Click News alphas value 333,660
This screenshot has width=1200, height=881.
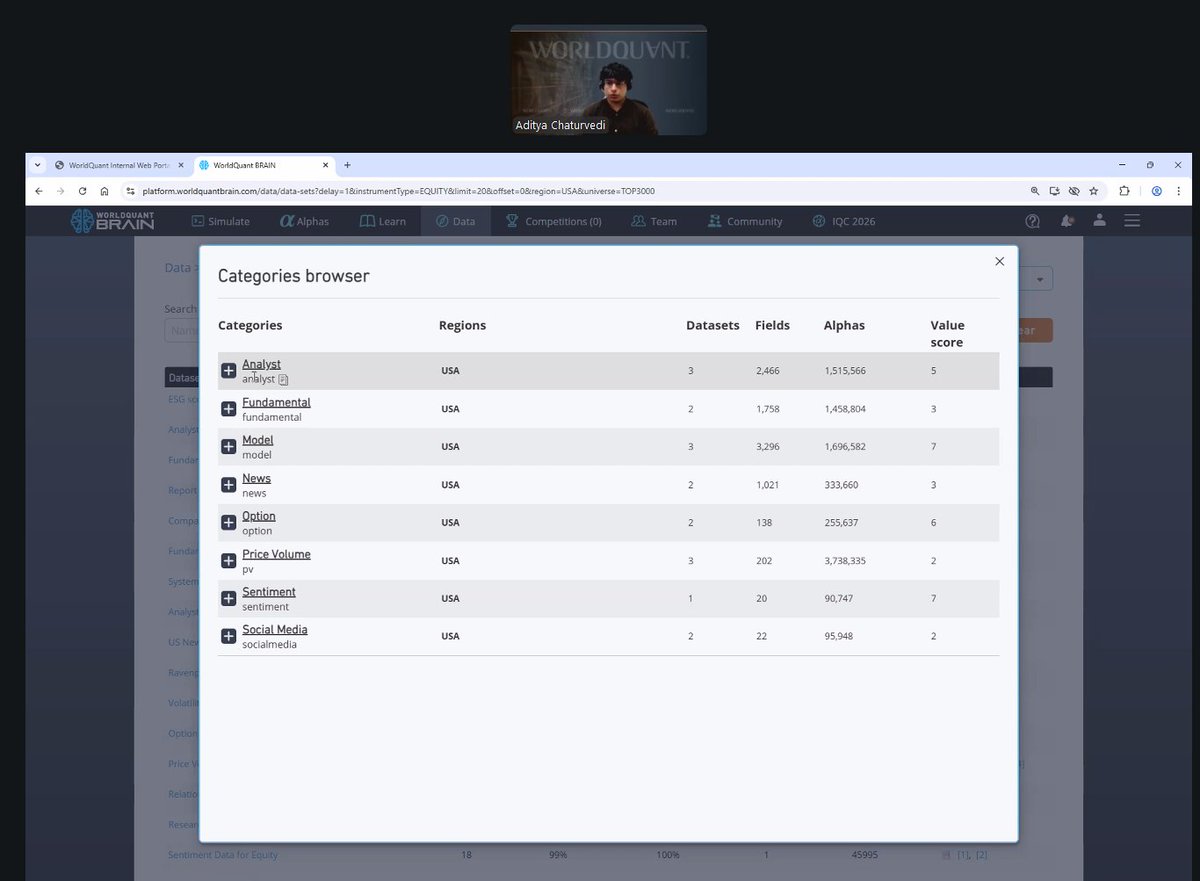click(841, 484)
